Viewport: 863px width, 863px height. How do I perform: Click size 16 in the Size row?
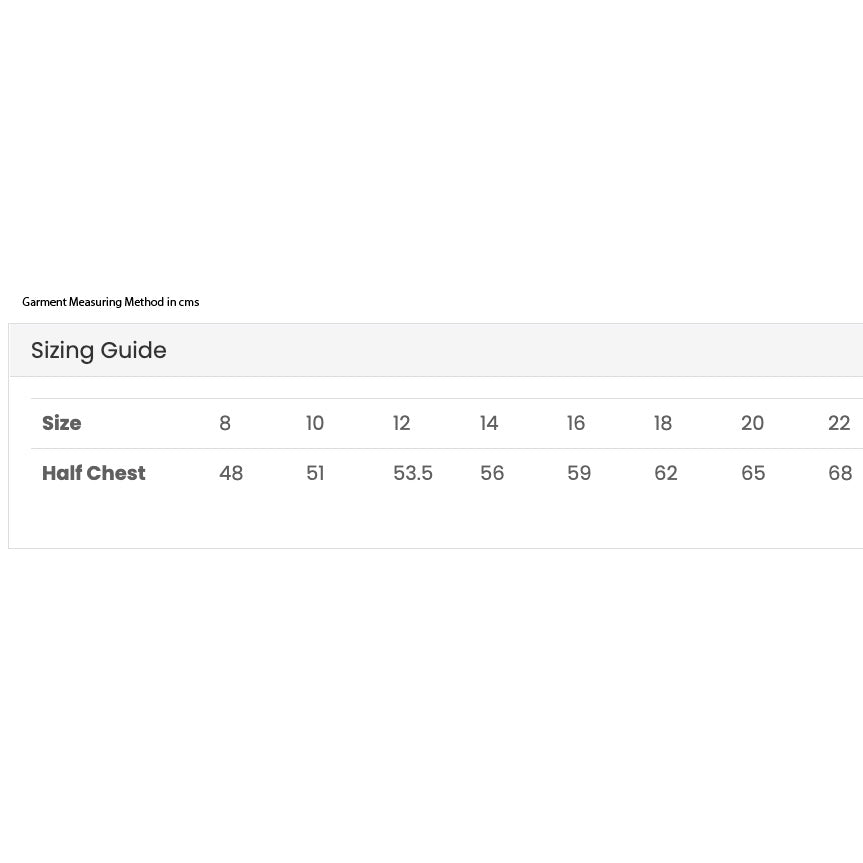(x=576, y=423)
